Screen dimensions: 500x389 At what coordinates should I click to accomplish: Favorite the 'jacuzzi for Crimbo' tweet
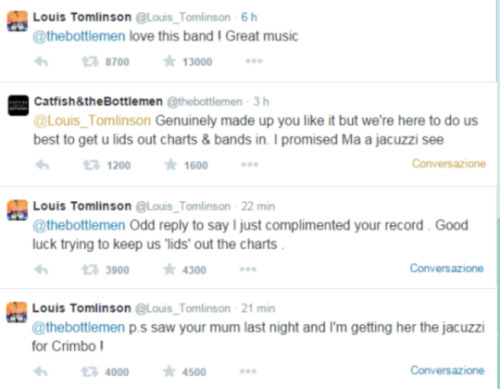[x=169, y=371]
